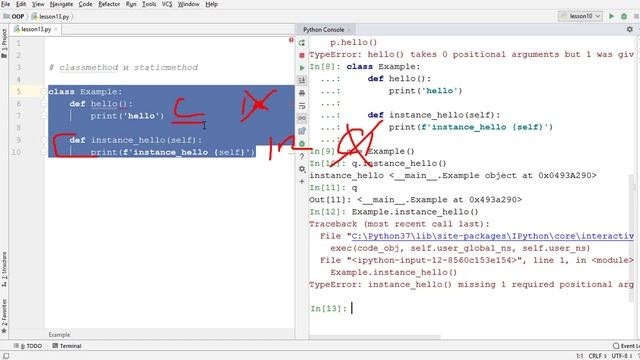This screenshot has width=640, height=360.
Task: Click the In[13] console input prompt
Action: (329, 309)
